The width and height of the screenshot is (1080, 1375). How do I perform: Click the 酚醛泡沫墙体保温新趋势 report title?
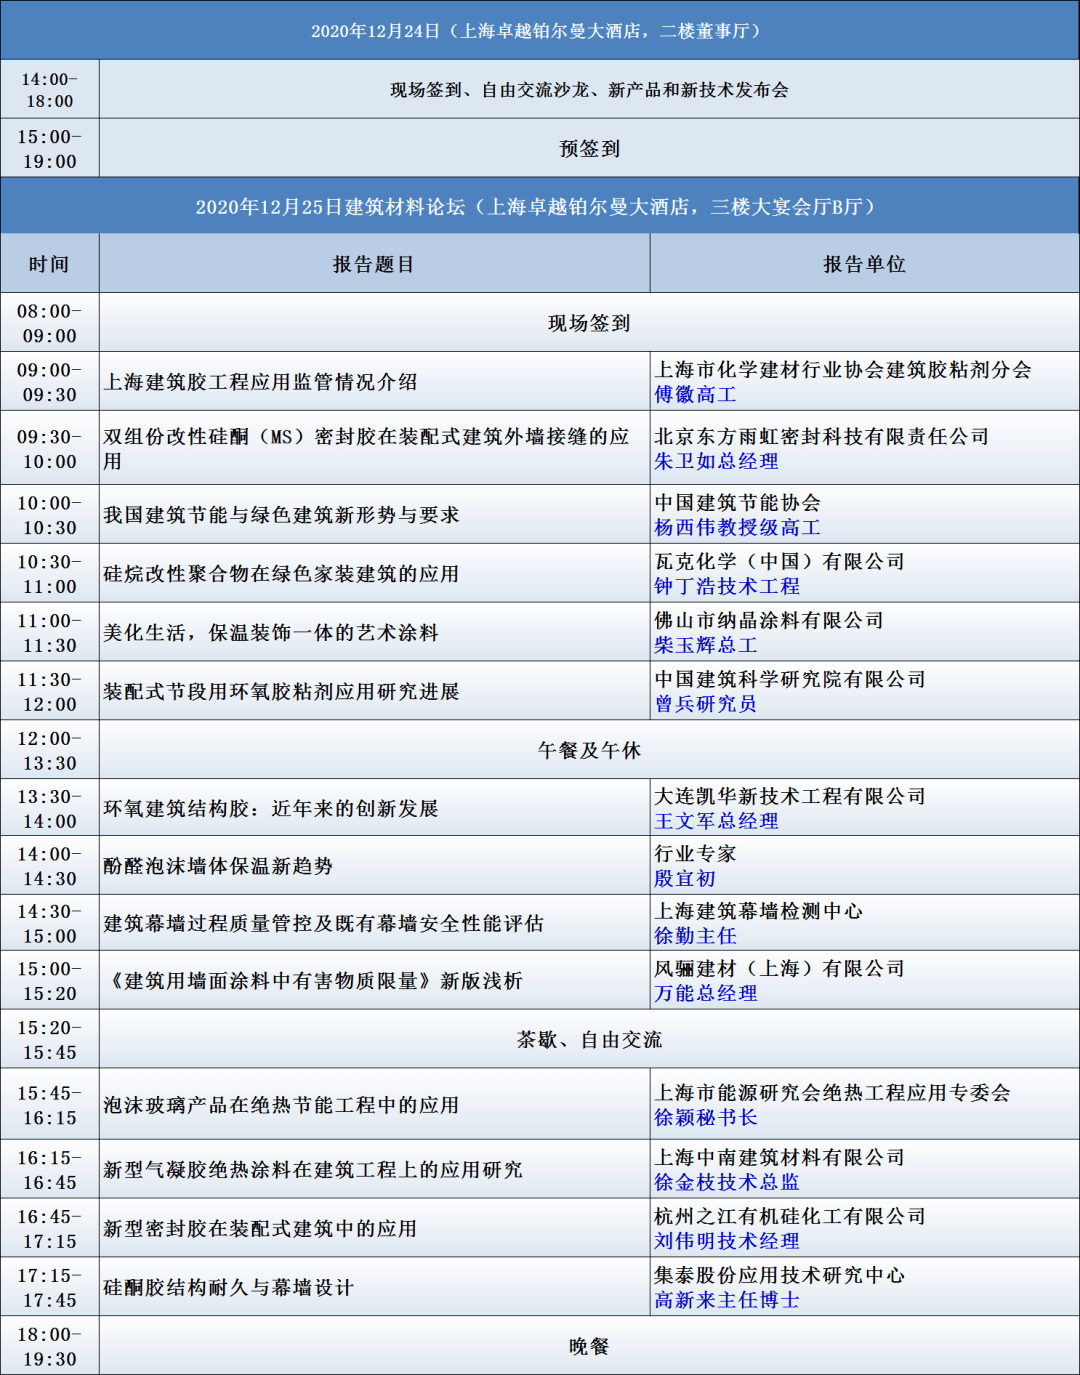[218, 867]
